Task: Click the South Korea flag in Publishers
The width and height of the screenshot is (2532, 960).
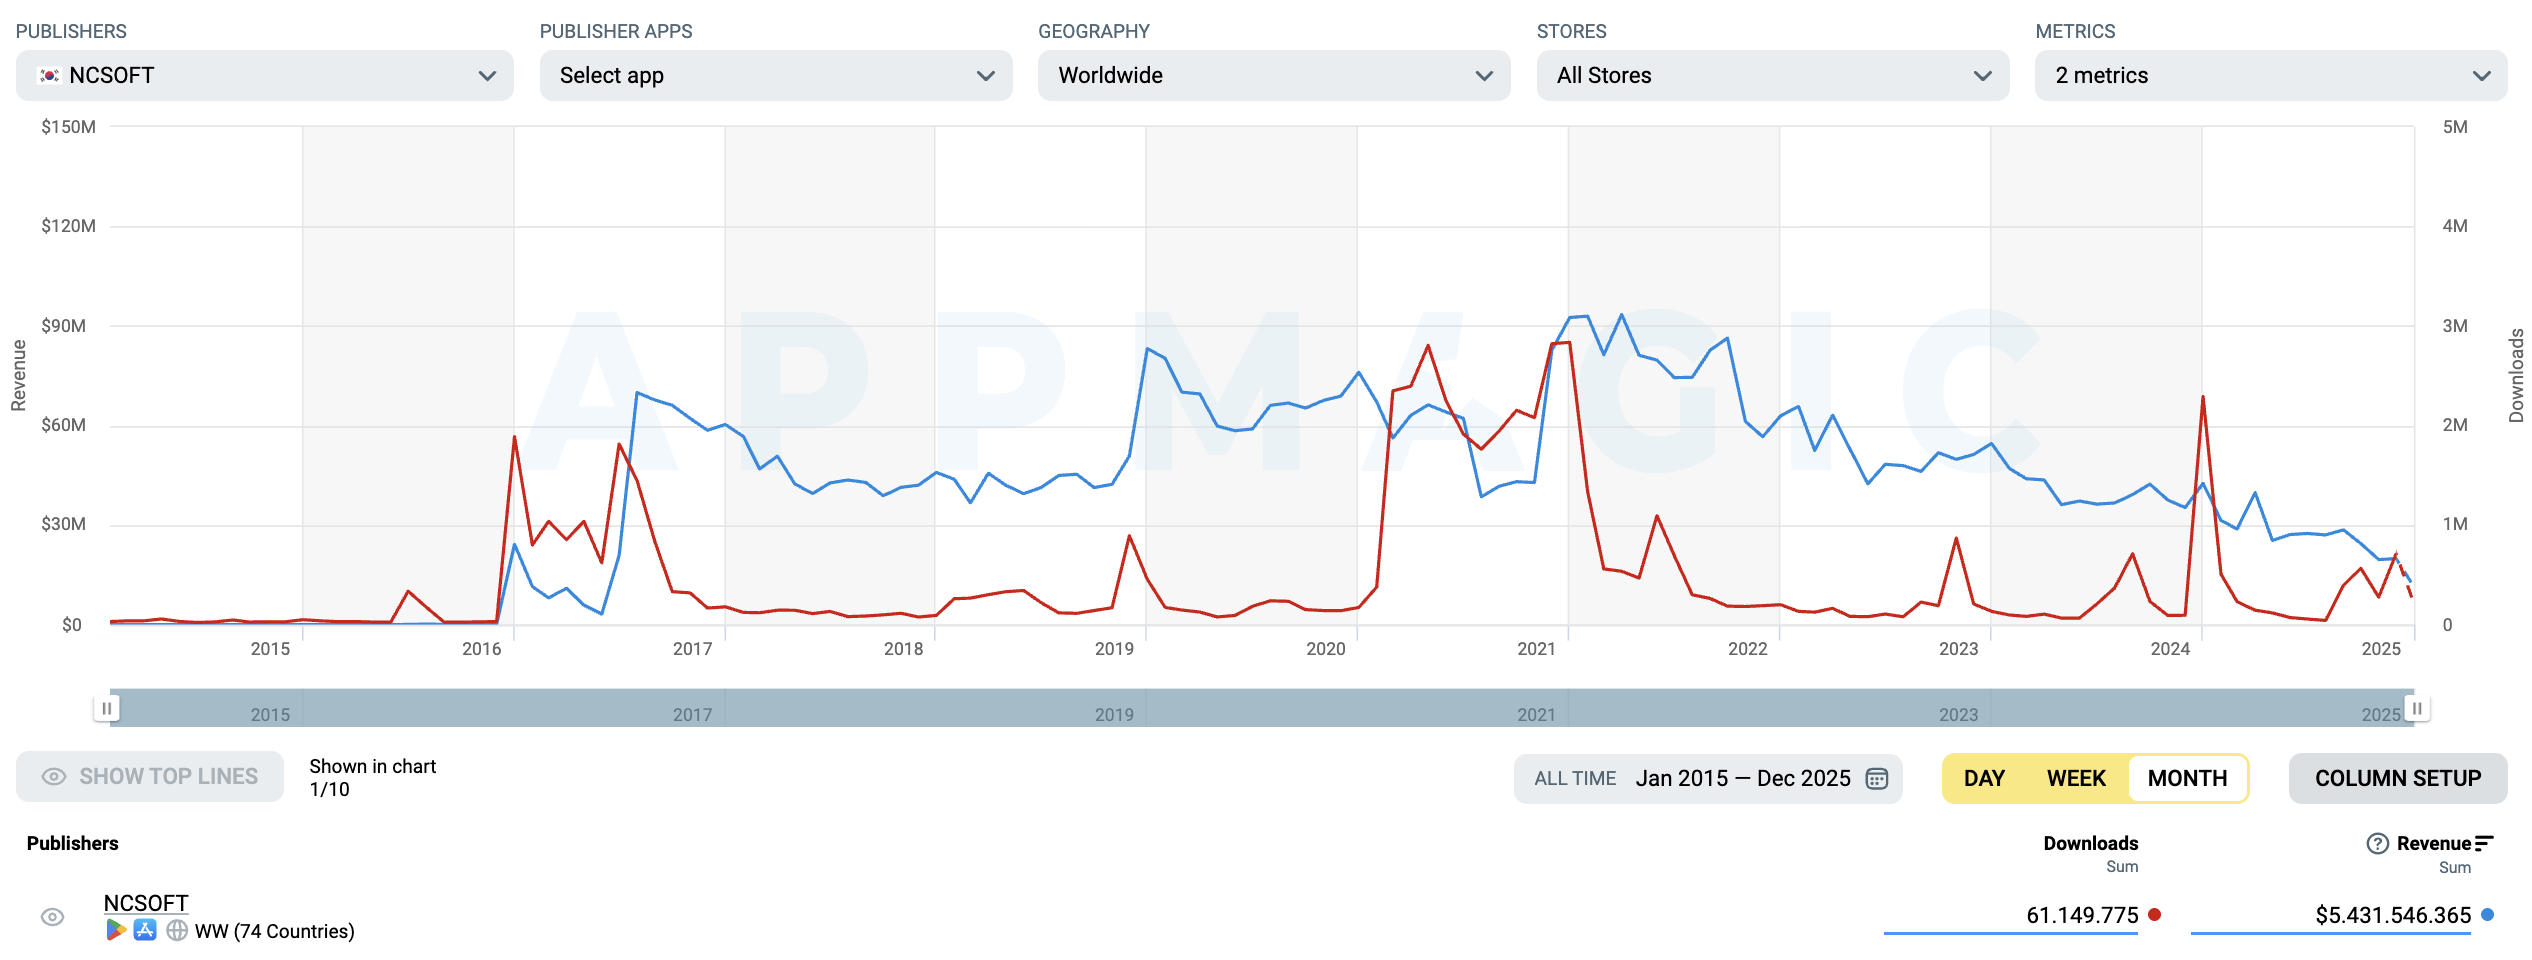Action: (48, 76)
